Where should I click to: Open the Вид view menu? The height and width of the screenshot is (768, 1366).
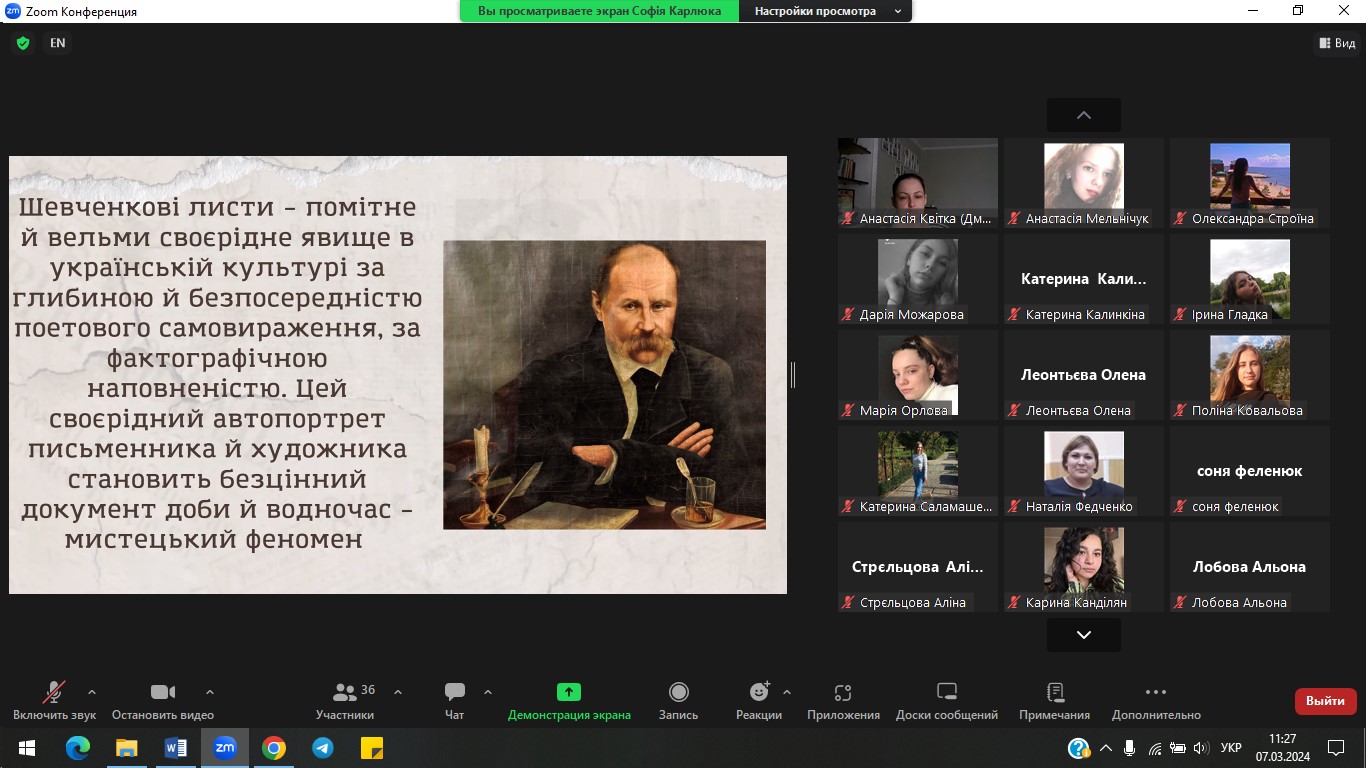[x=1337, y=43]
